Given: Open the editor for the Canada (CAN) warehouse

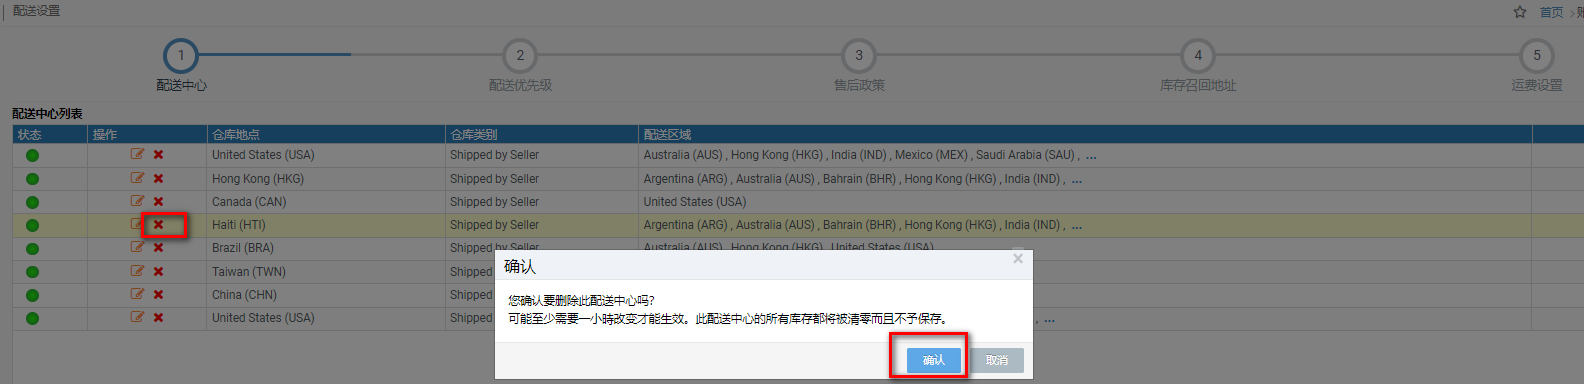Looking at the screenshot, I should tap(137, 201).
